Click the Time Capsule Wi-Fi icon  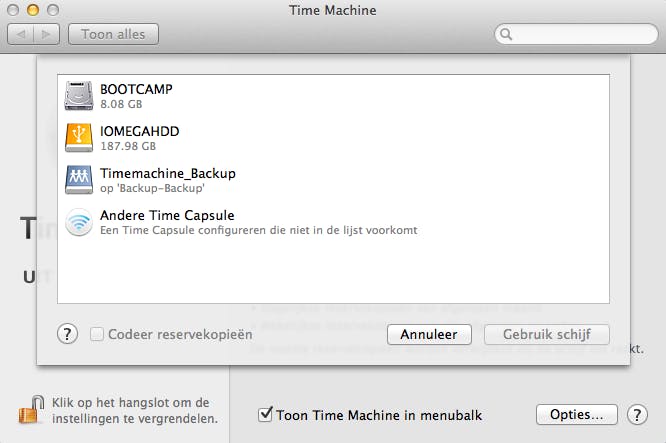(79, 222)
